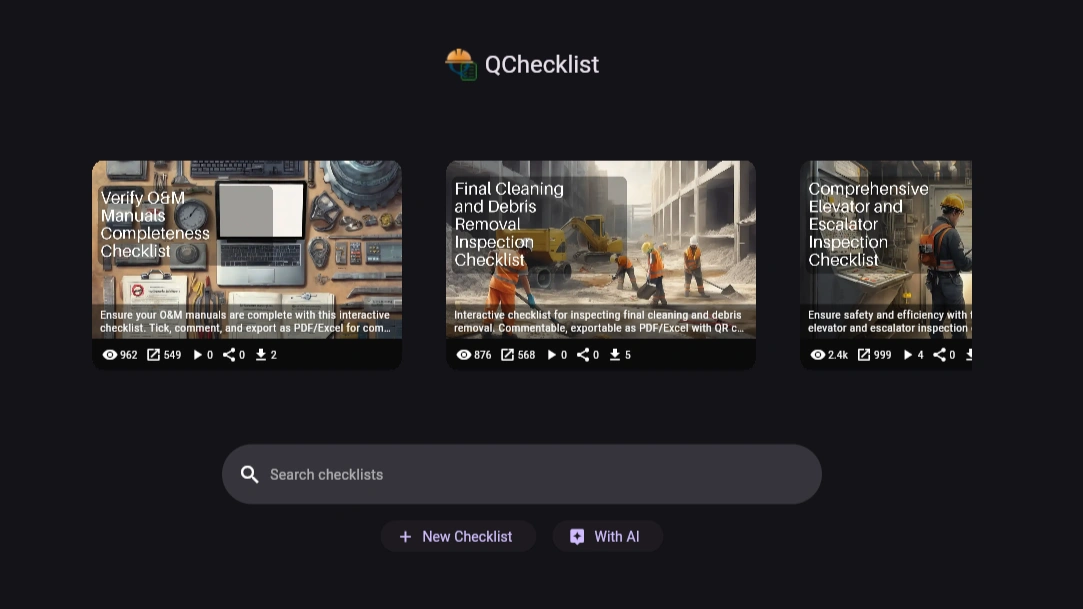Click the share icon on Elevator Inspection checklist
1083x609 pixels.
click(938, 355)
